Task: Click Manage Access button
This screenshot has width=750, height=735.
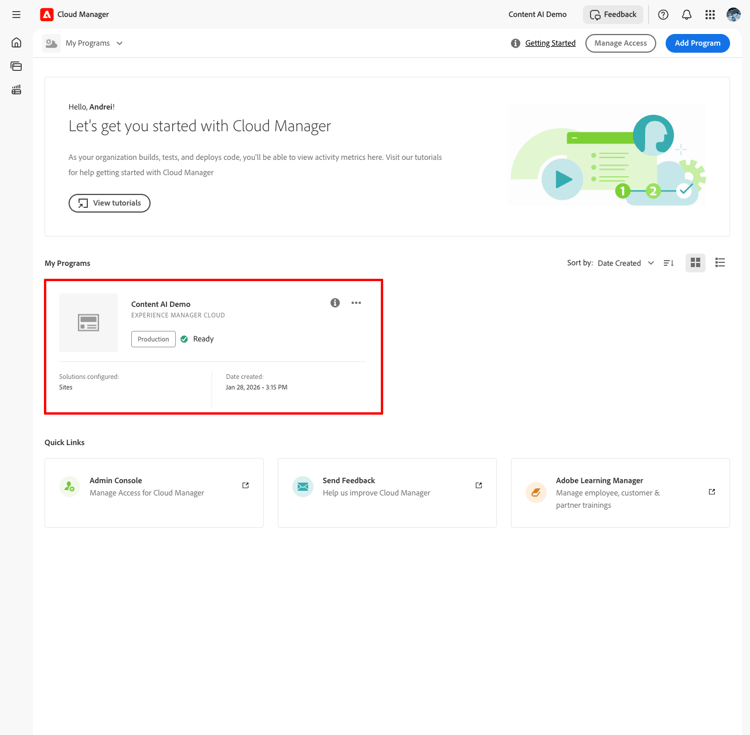Action: (x=620, y=43)
